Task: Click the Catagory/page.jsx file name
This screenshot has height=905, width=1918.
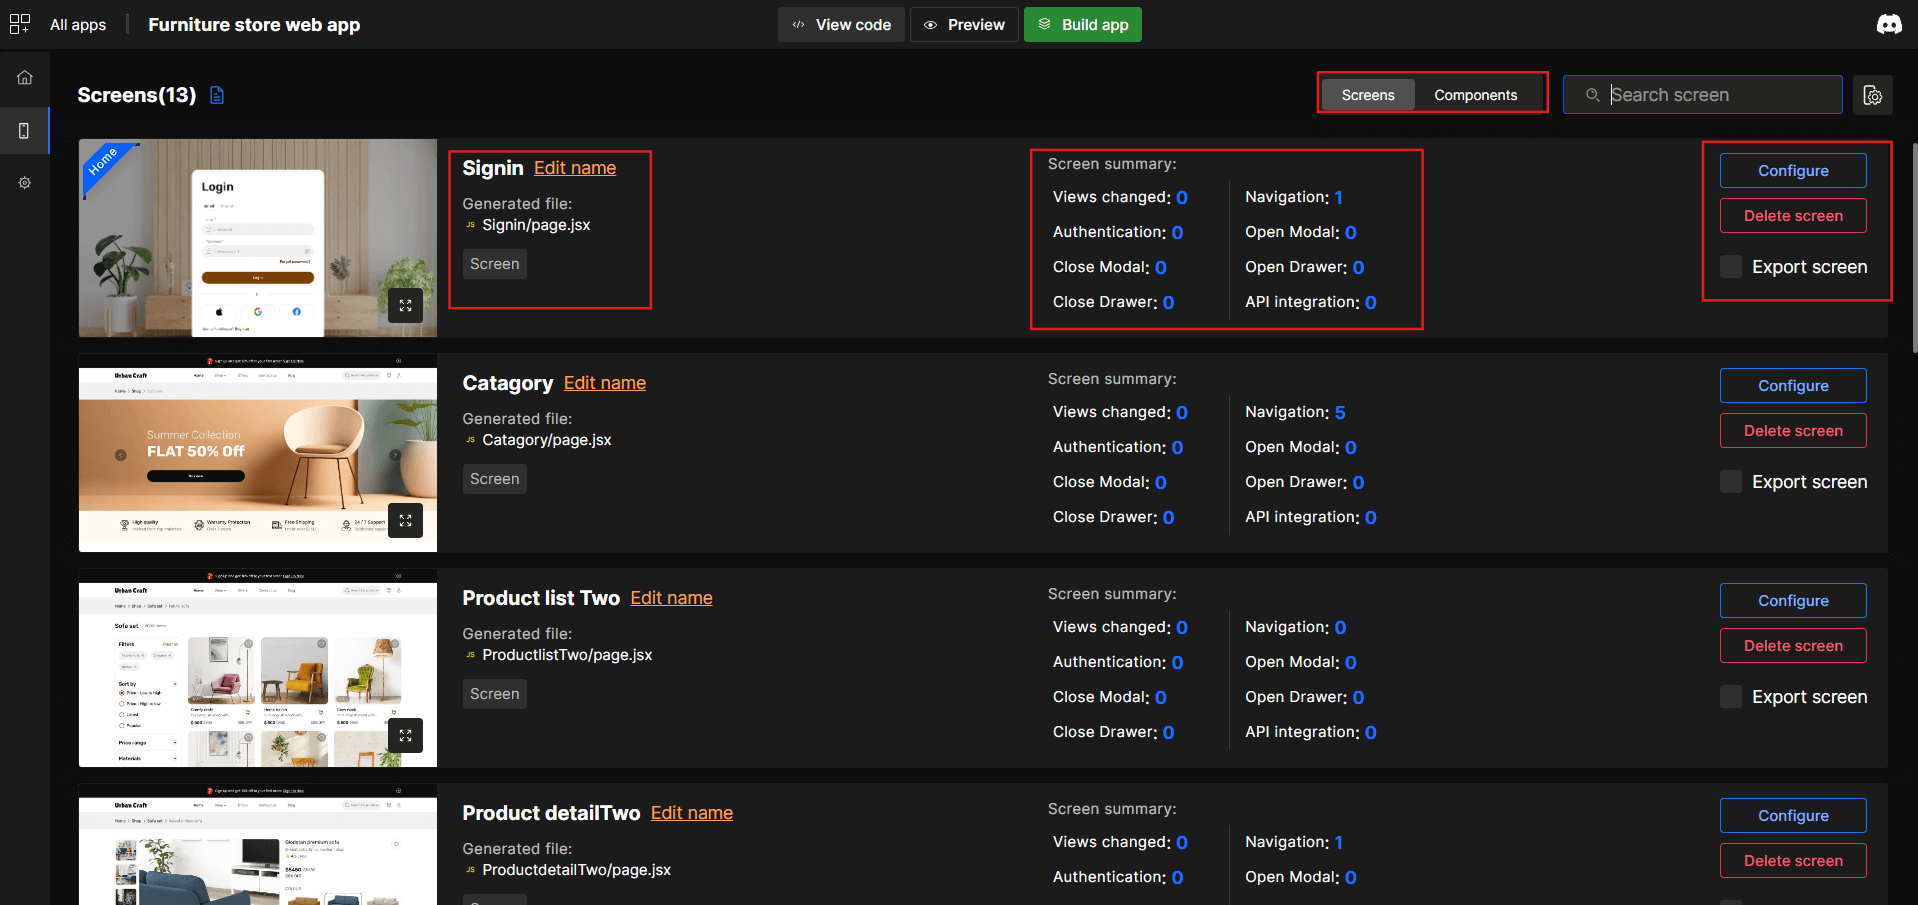Action: [547, 440]
